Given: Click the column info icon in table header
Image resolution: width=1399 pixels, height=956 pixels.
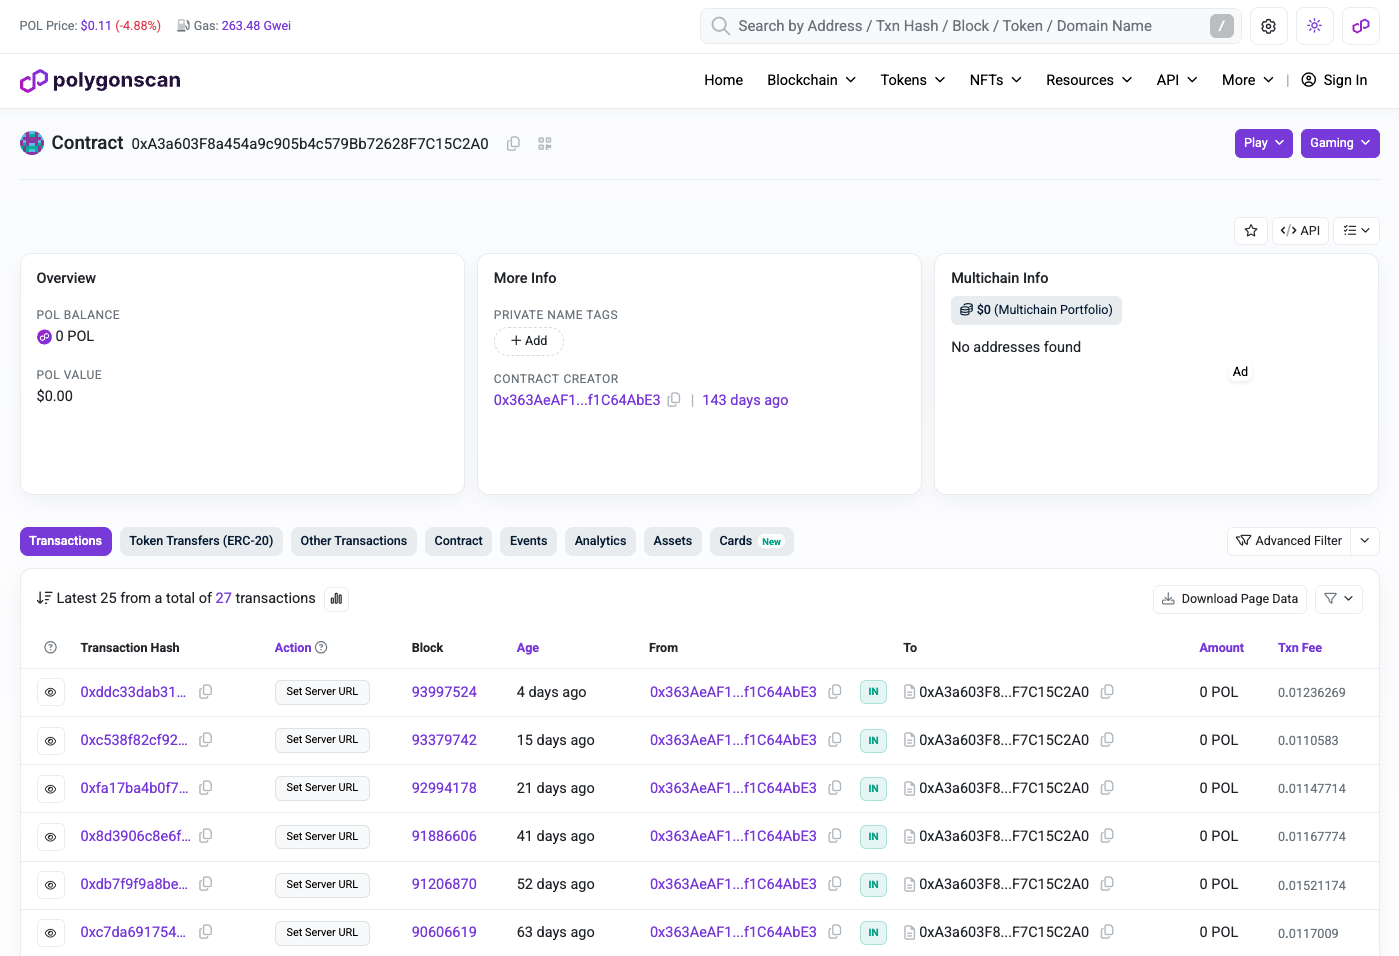Looking at the screenshot, I should [x=51, y=648].
